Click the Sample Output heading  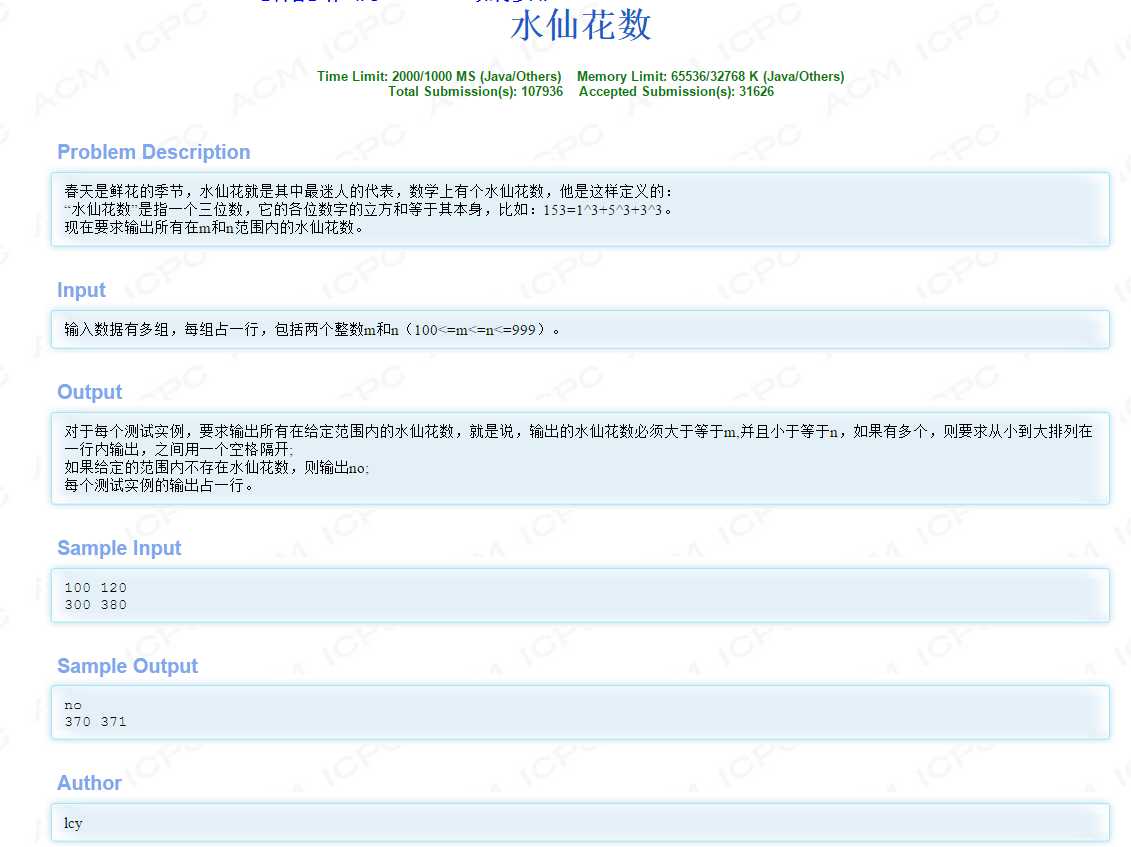point(128,666)
